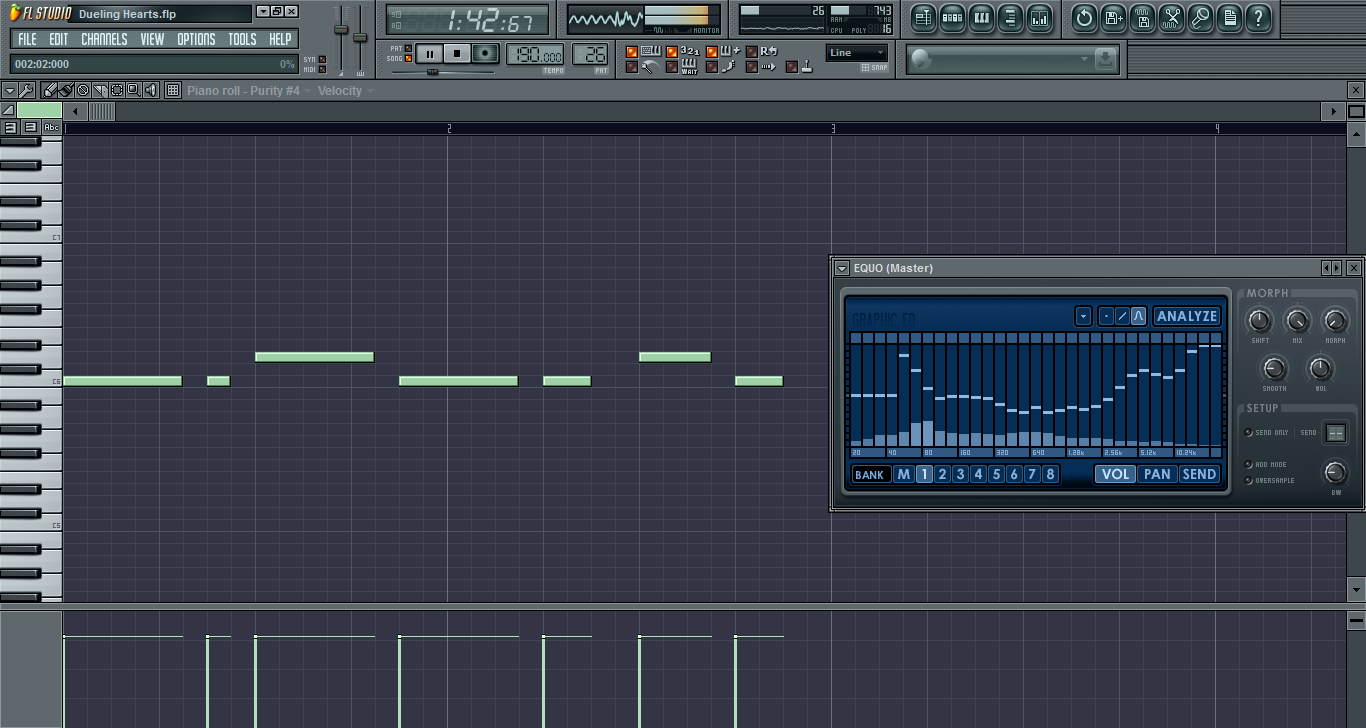This screenshot has width=1366, height=728.
Task: Click the one-click audio recording microphone icon
Action: [x=1201, y=17]
